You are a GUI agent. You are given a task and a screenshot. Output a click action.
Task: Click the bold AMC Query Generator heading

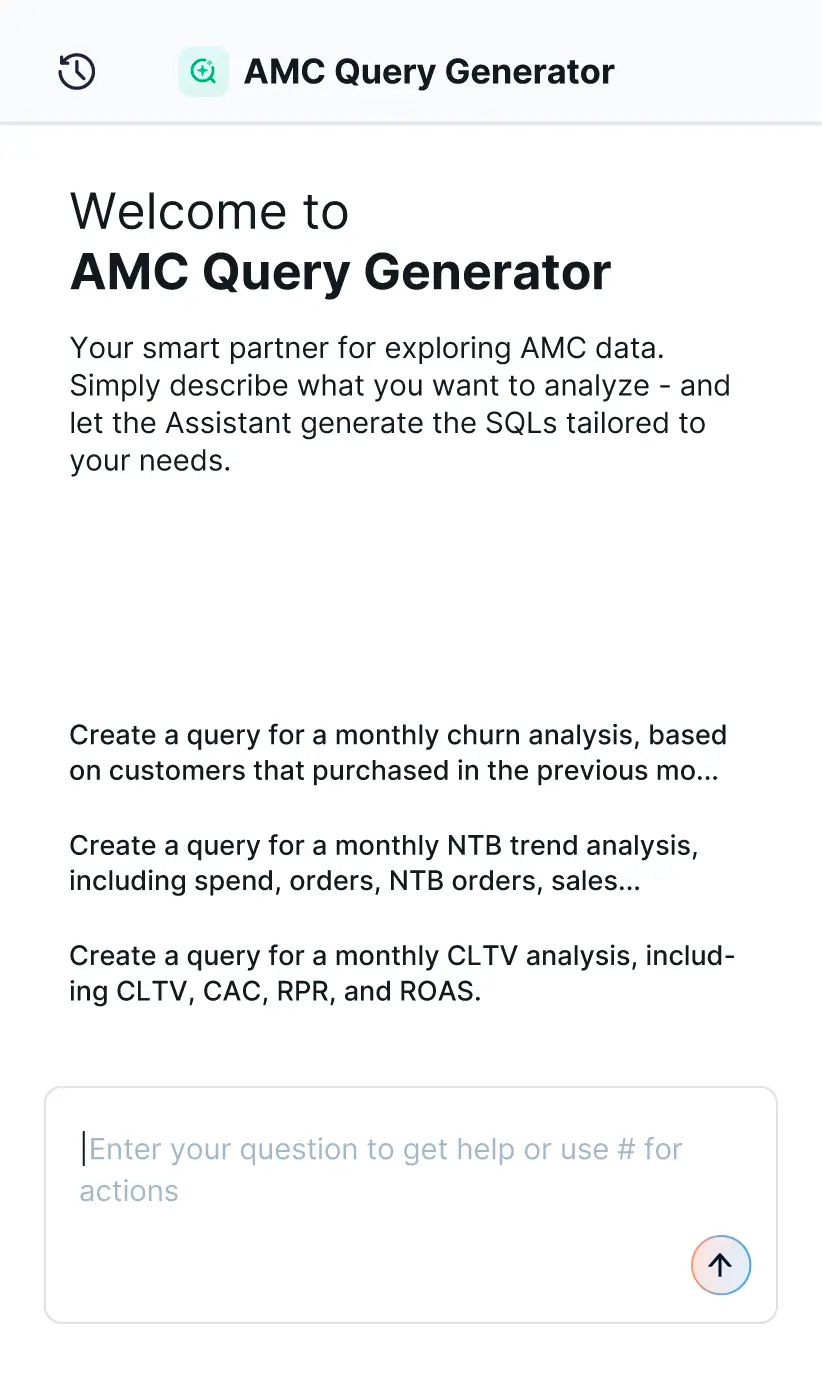pyautogui.click(x=340, y=271)
